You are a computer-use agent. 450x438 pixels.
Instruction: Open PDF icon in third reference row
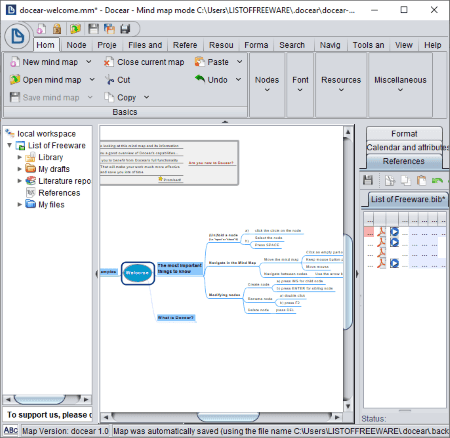pyautogui.click(x=381, y=253)
